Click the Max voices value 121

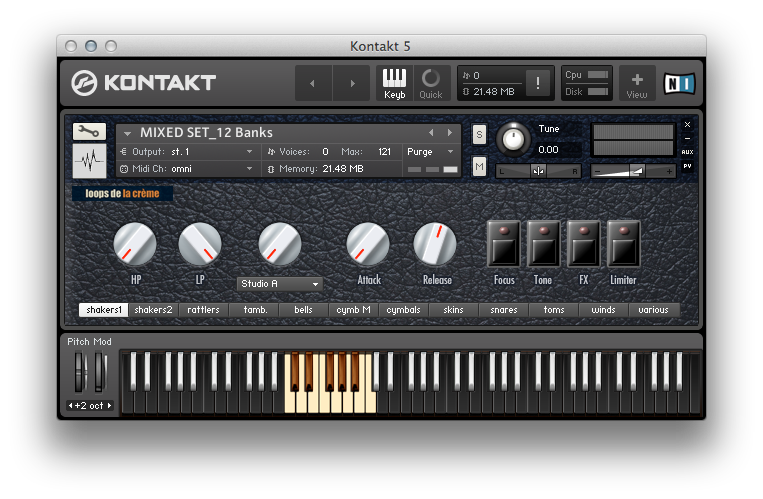click(x=384, y=152)
